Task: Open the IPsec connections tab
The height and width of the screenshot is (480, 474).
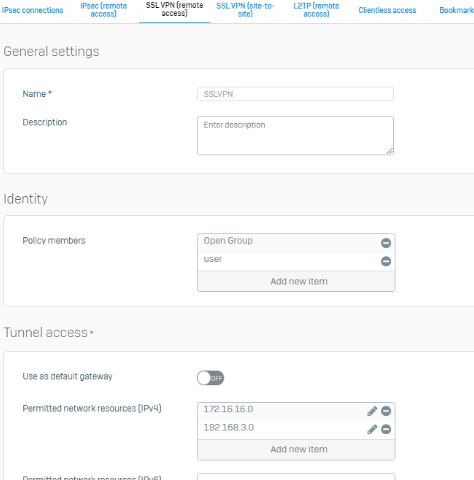Action: tap(32, 10)
